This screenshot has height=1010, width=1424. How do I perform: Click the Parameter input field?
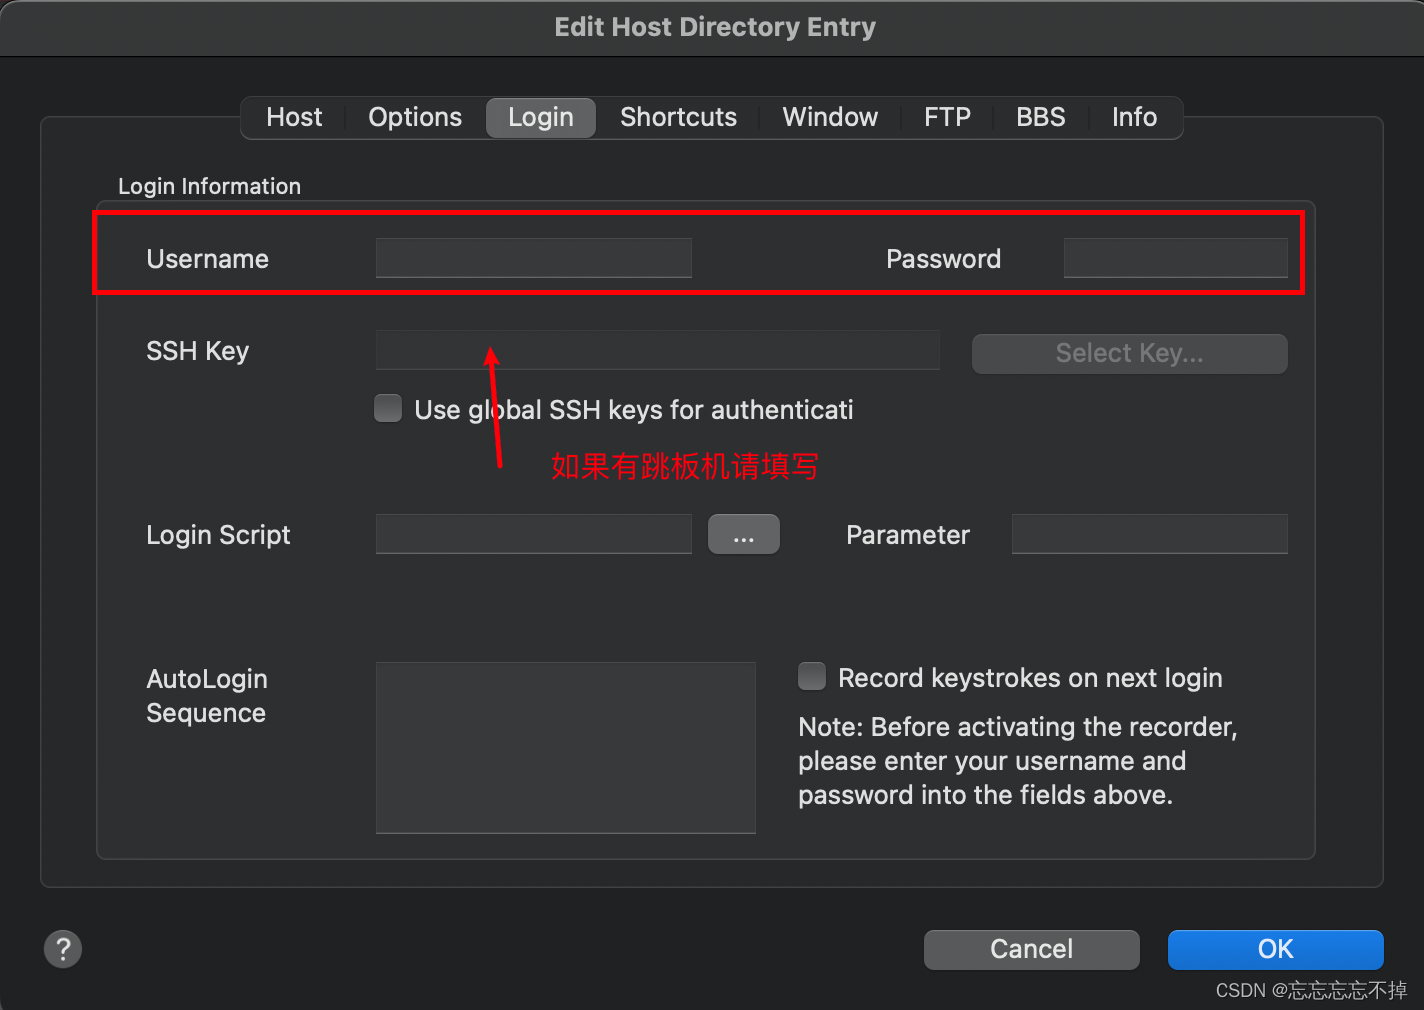click(1148, 534)
